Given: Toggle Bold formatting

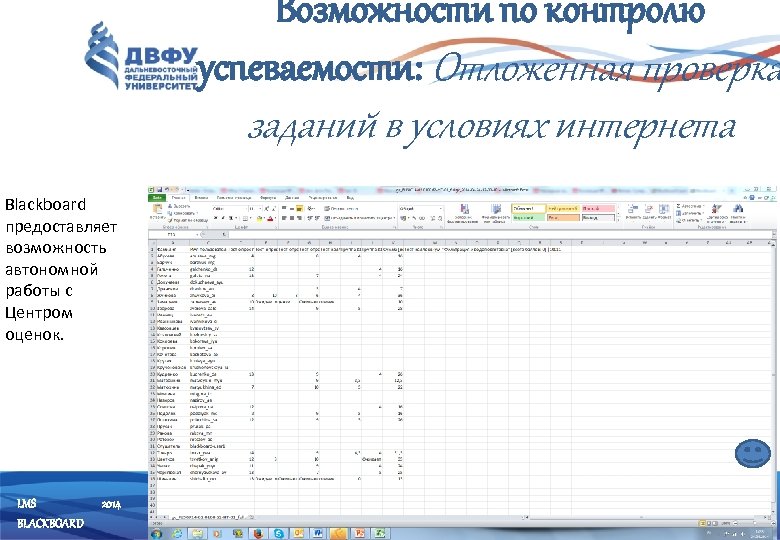Looking at the screenshot, I should (x=215, y=218).
